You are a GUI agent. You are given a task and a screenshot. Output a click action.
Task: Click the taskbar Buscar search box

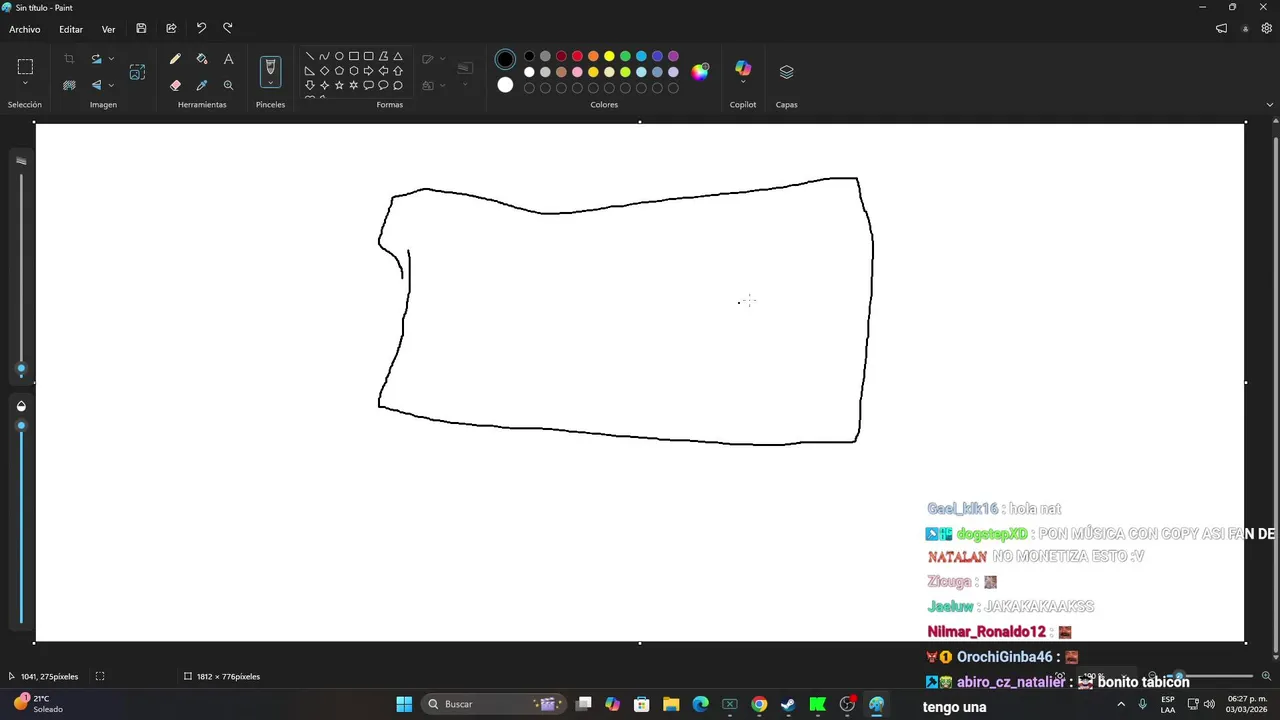click(x=493, y=704)
